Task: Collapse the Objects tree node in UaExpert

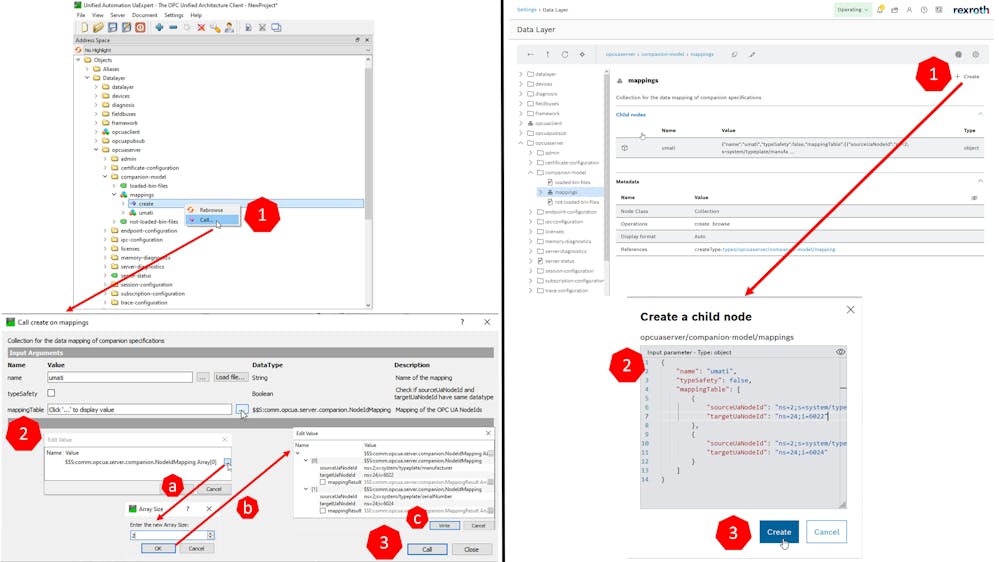Action: [78, 60]
